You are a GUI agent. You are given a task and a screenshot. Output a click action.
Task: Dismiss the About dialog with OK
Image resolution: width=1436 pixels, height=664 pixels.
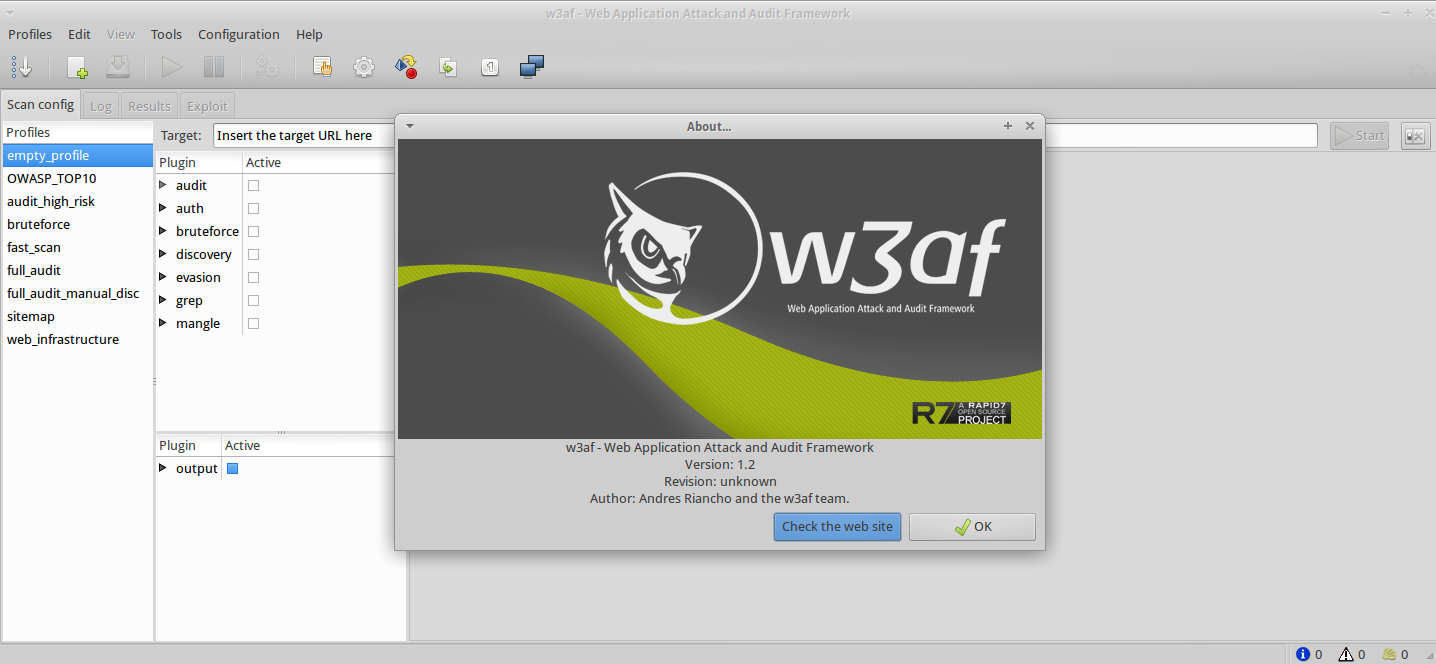(x=971, y=527)
